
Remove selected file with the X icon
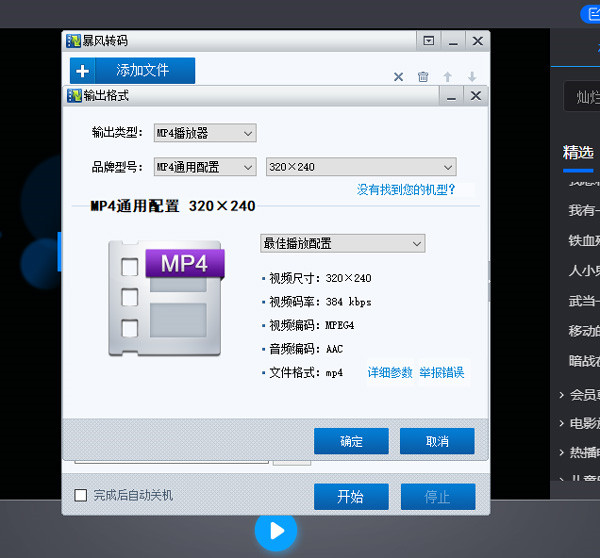point(398,77)
